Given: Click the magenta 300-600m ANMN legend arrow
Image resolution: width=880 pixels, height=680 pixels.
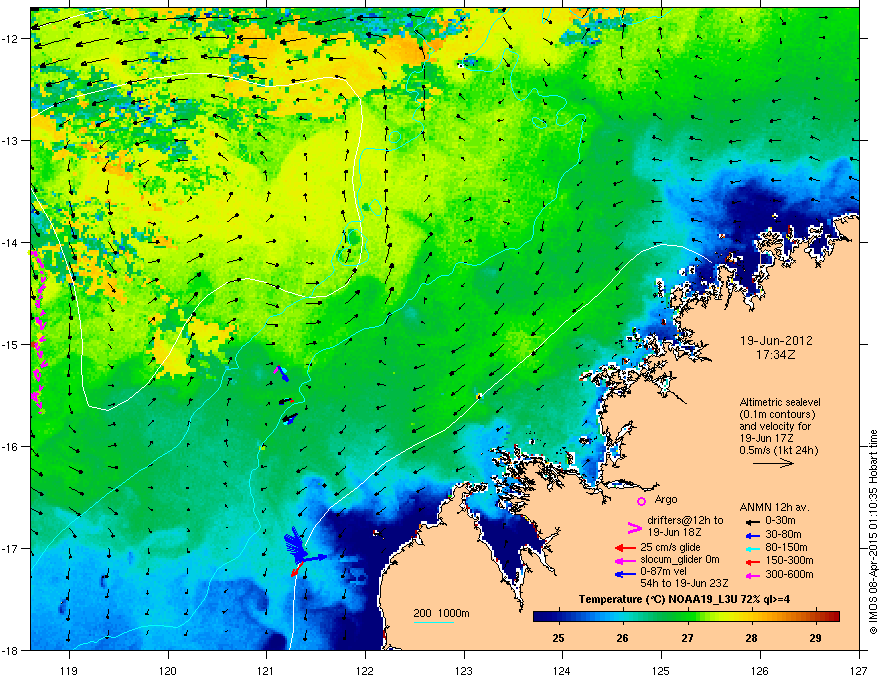Looking at the screenshot, I should (x=752, y=575).
